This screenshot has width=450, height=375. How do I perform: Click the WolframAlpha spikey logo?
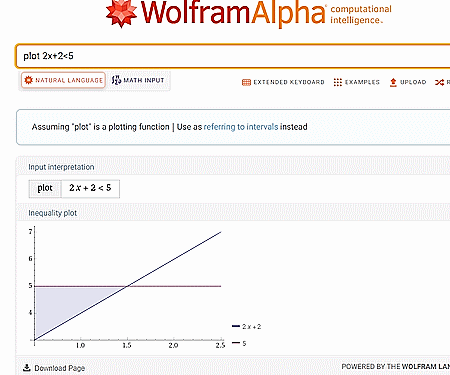[x=121, y=13]
